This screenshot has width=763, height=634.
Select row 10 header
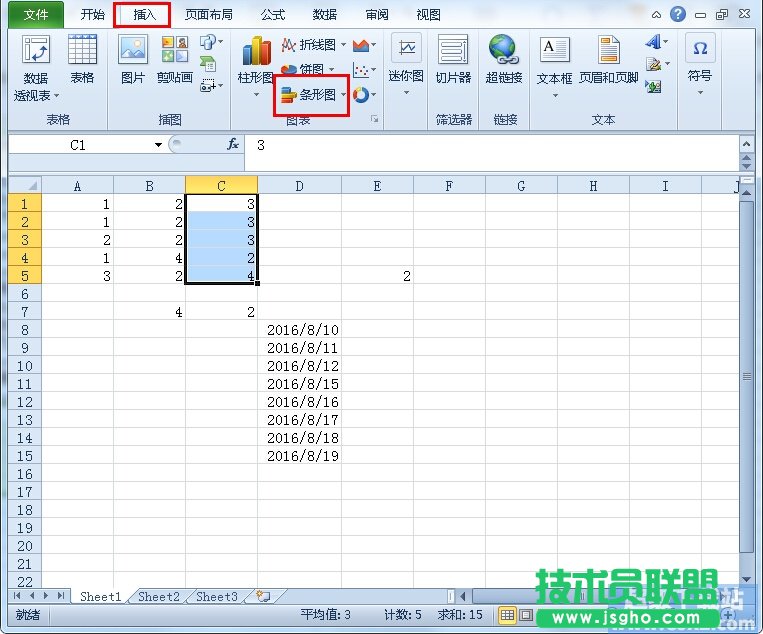click(25, 366)
